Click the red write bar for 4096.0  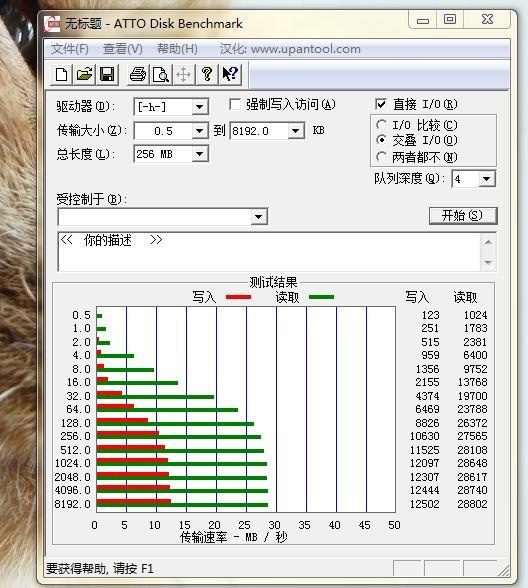coord(133,487)
